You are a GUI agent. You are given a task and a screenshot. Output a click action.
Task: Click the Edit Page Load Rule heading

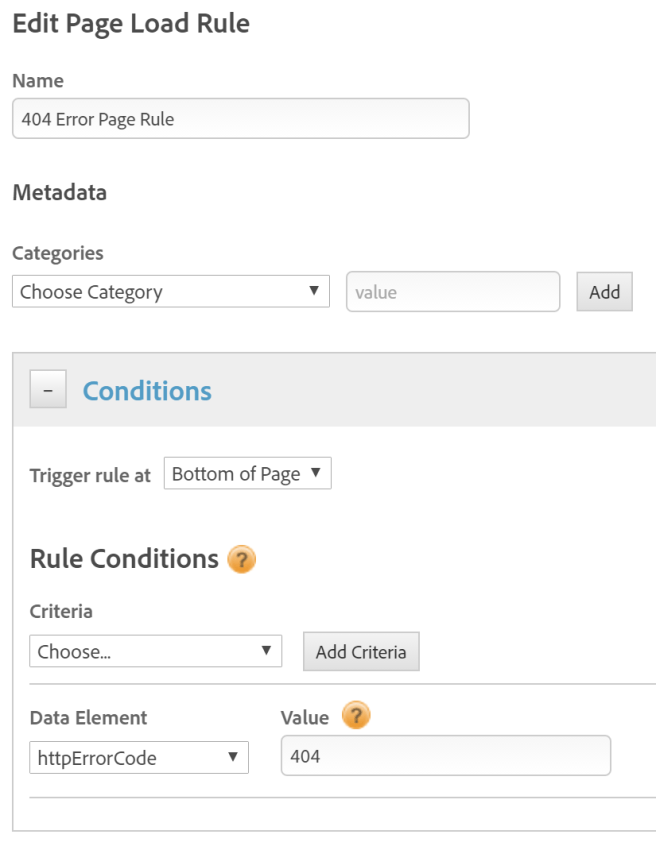(x=131, y=23)
